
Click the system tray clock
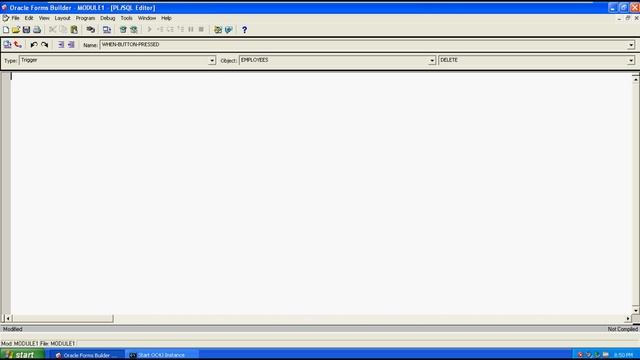coord(624,355)
